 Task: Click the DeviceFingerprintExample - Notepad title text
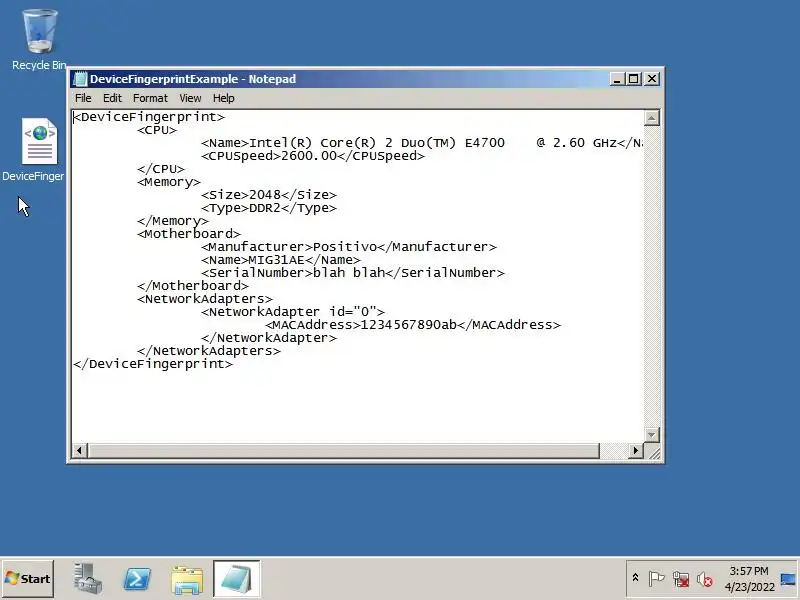pos(193,79)
